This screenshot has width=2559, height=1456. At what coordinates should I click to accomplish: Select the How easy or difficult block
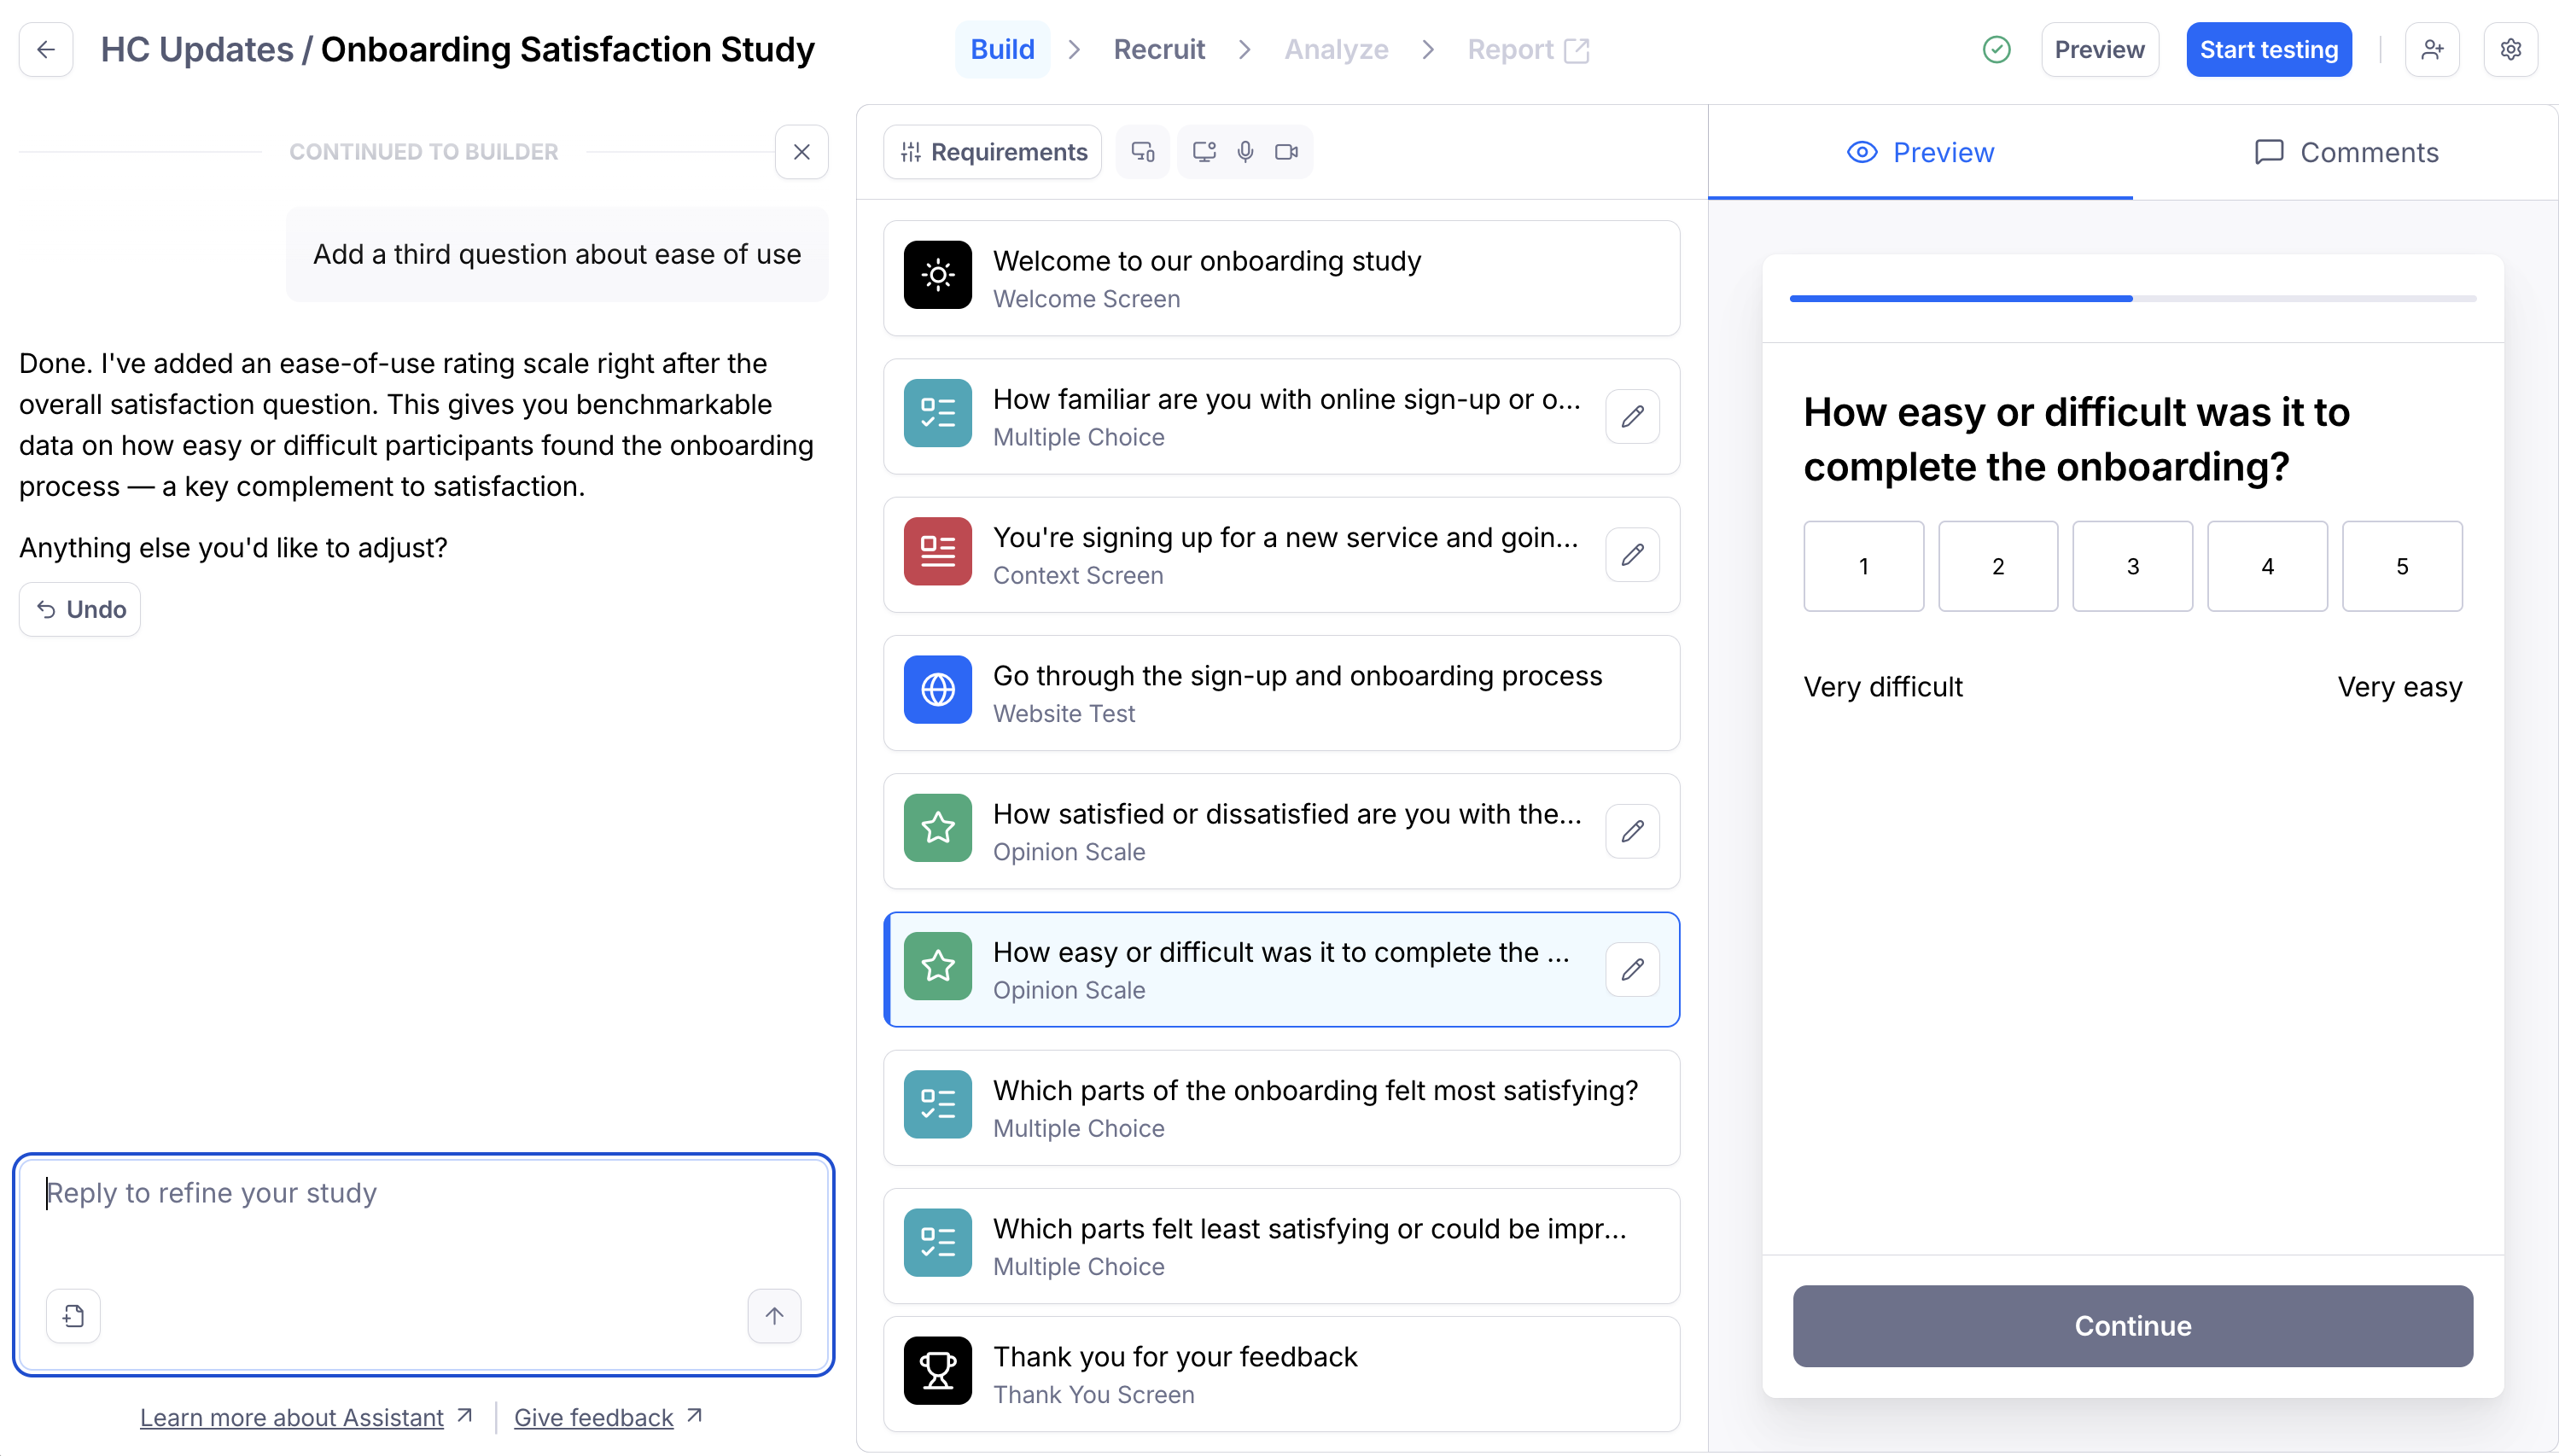pos(1281,969)
